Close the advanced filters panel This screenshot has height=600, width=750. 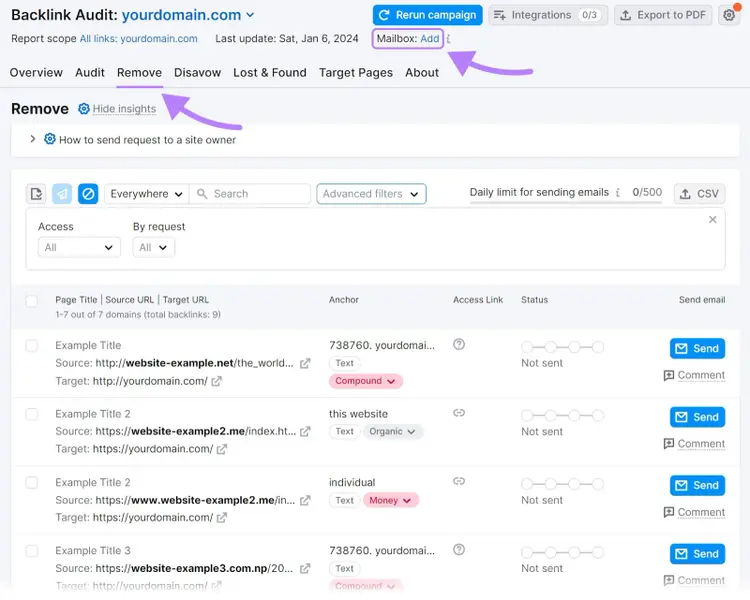712,219
